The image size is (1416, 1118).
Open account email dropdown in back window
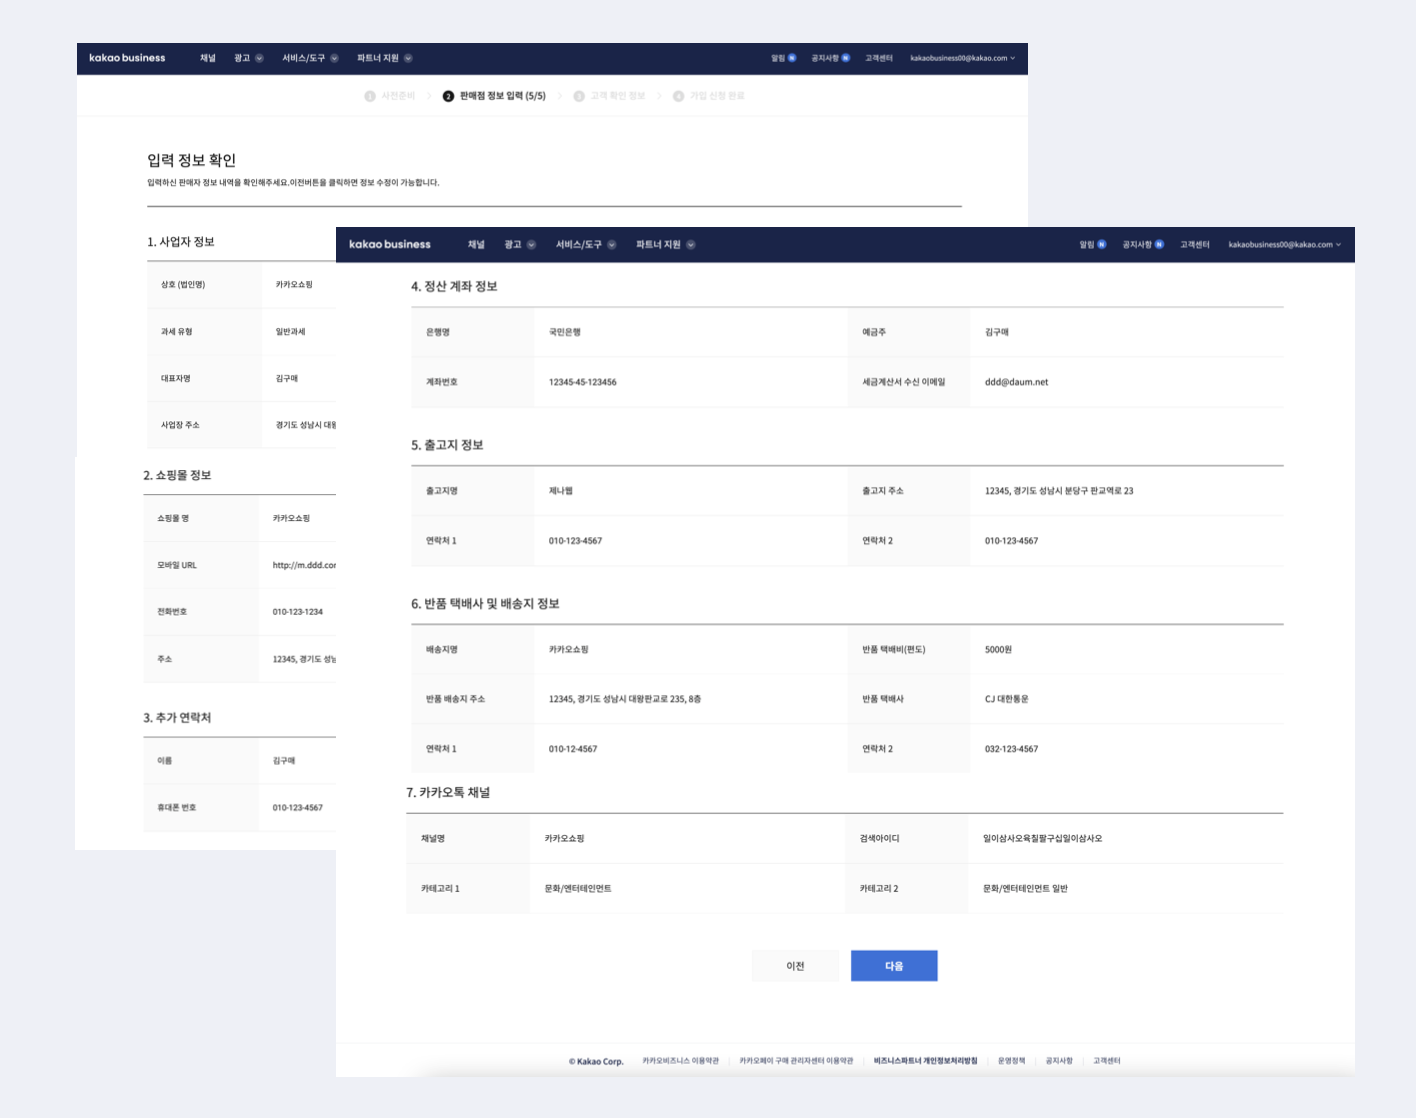962,58
